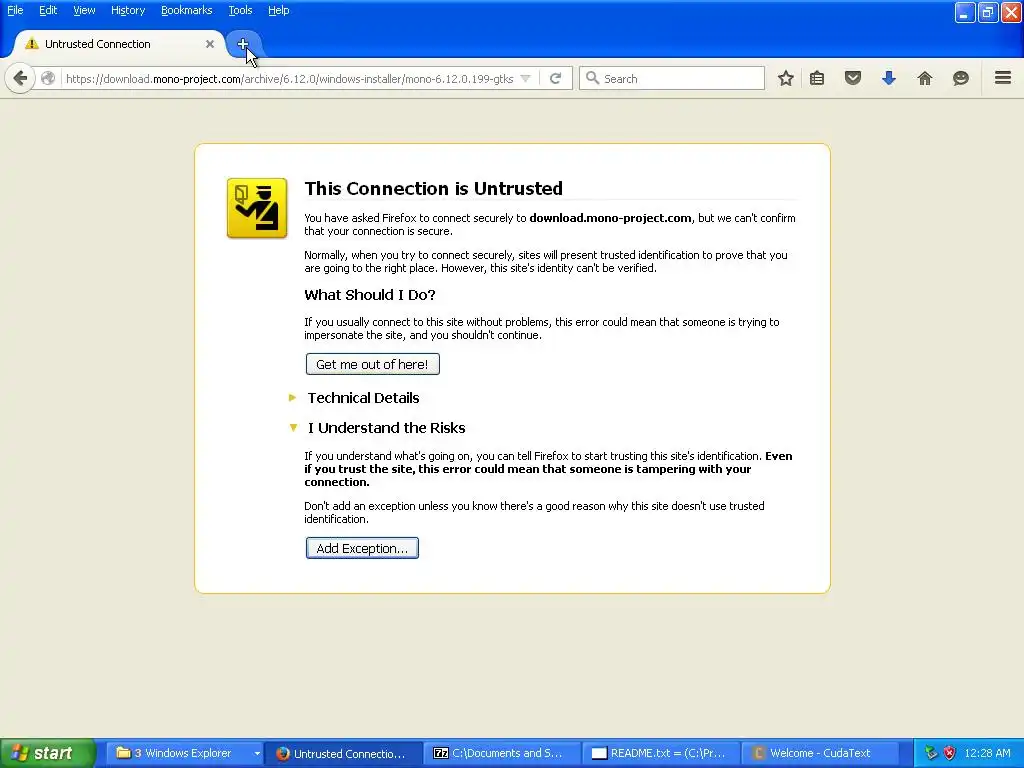
Task: Save to Pocket icon
Action: [x=853, y=78]
